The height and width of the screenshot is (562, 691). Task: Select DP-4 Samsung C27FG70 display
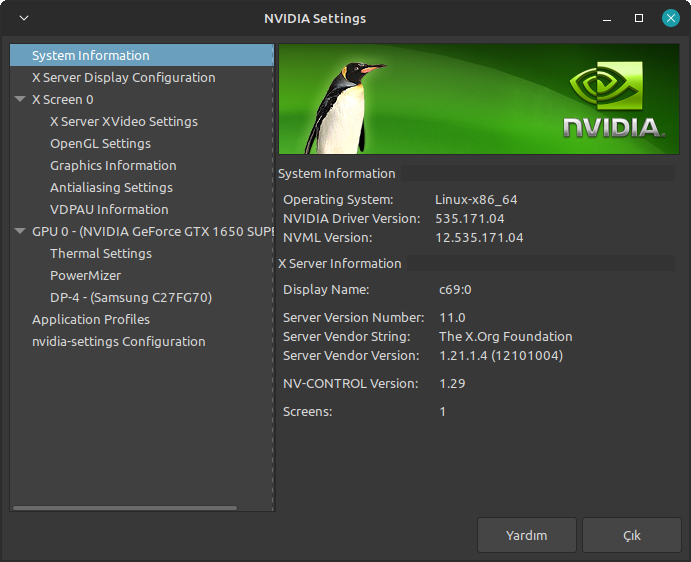click(131, 298)
